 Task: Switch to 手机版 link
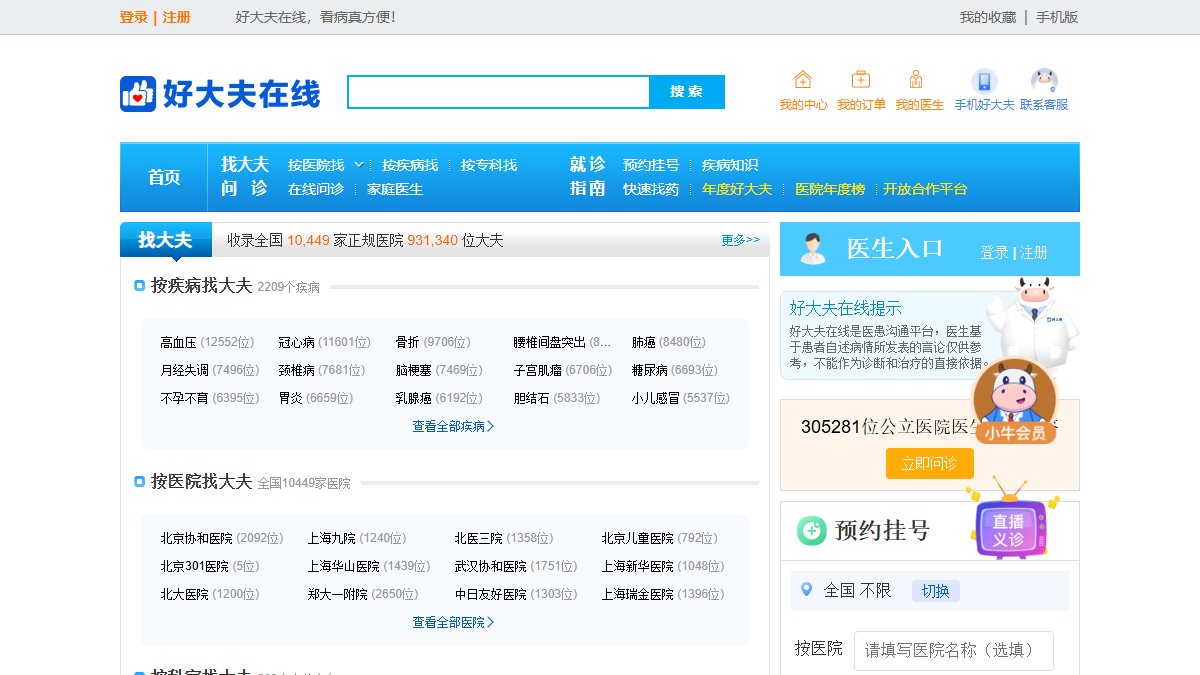pos(1057,17)
